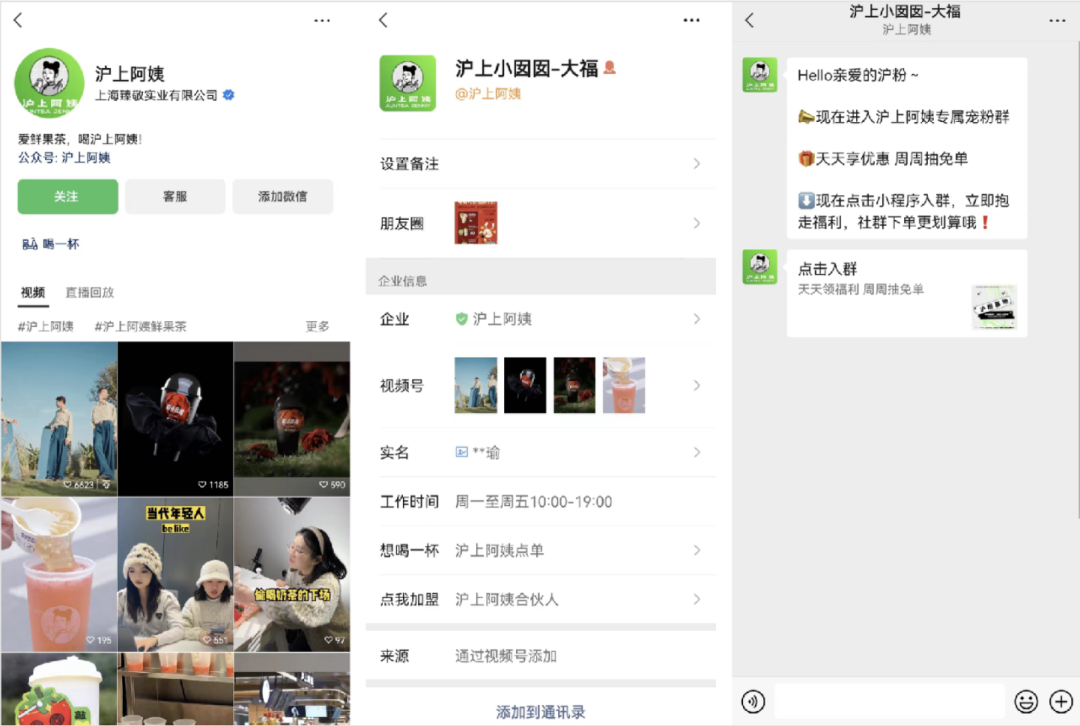This screenshot has height=726, width=1080.
Task: Tap the last 视频号 preview with the peach drink
Action: (x=624, y=385)
